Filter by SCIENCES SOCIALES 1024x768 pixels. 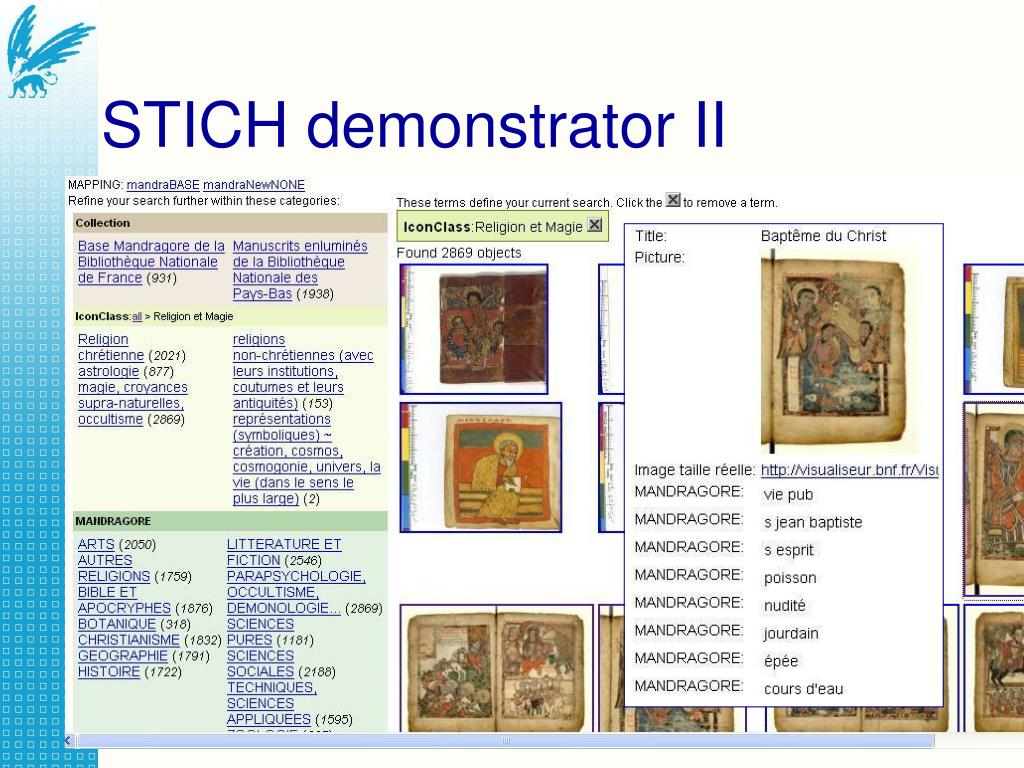coord(260,664)
